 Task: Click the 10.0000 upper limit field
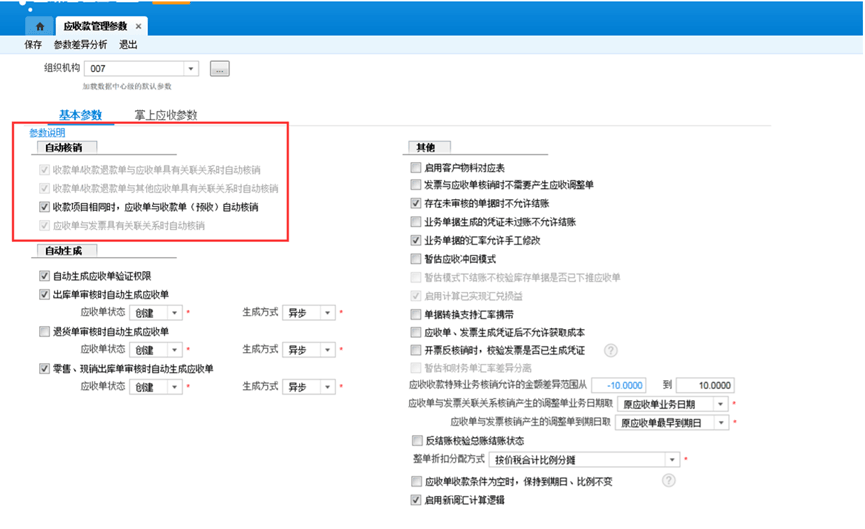click(705, 385)
